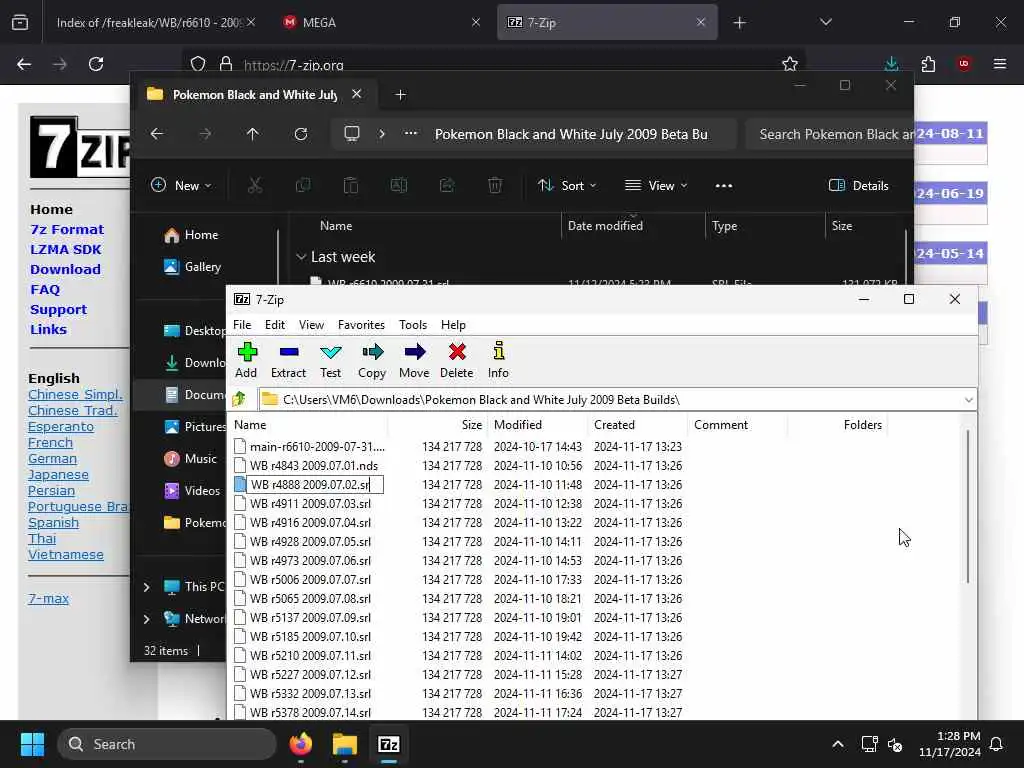Open the 7z Format link on website
This screenshot has height=768, width=1024.
pyautogui.click(x=67, y=229)
